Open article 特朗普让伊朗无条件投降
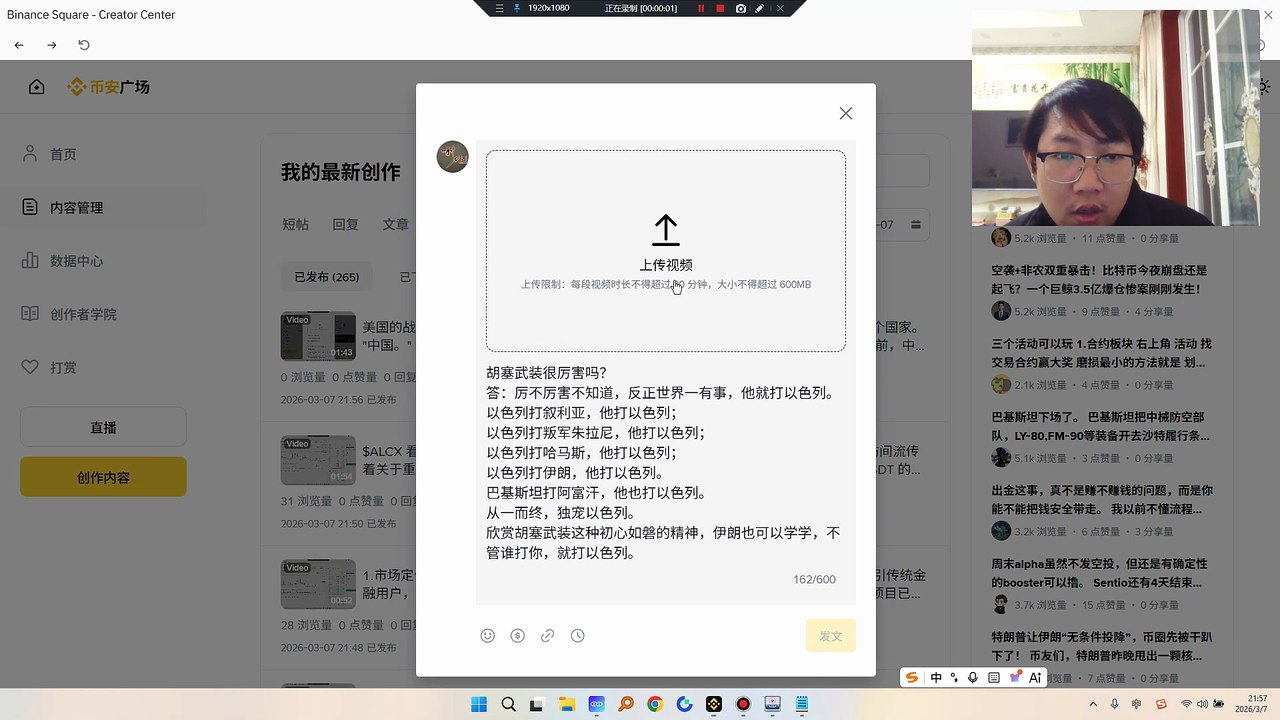This screenshot has width=1280, height=720. point(1100,646)
